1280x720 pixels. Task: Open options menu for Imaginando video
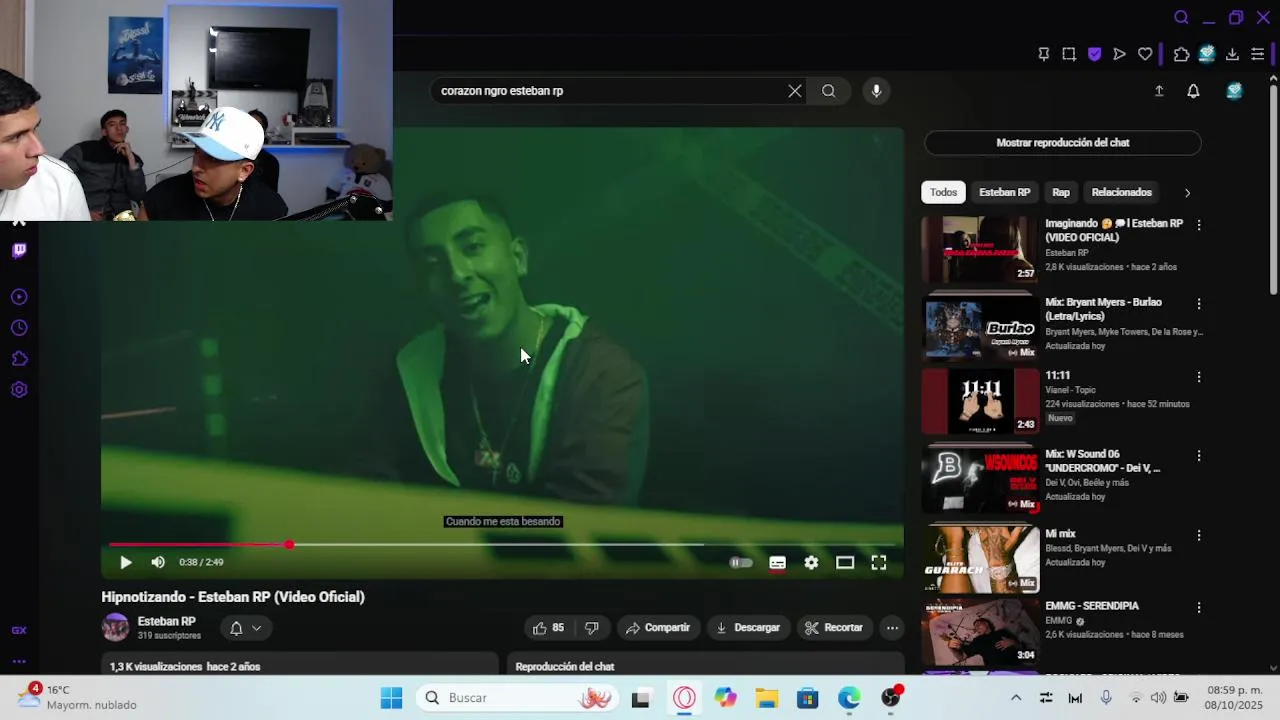point(1199,225)
